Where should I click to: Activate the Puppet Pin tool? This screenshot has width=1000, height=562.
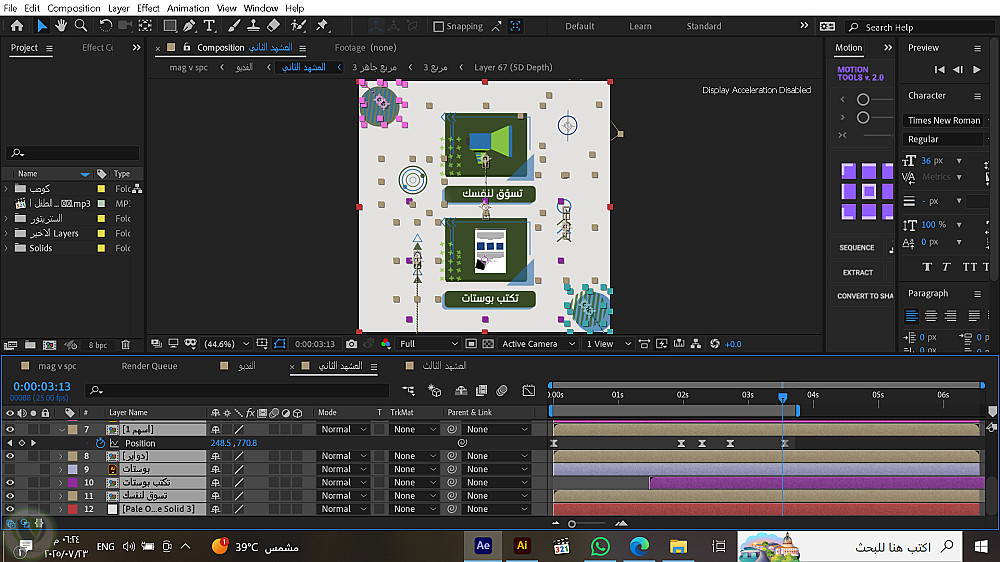323,26
